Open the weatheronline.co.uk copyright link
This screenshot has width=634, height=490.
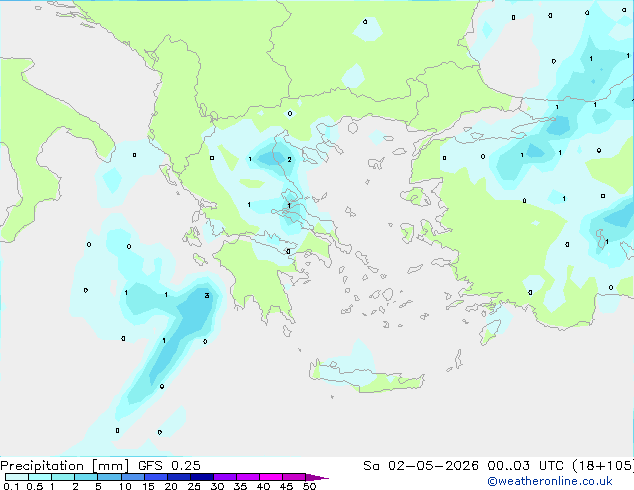(x=550, y=481)
